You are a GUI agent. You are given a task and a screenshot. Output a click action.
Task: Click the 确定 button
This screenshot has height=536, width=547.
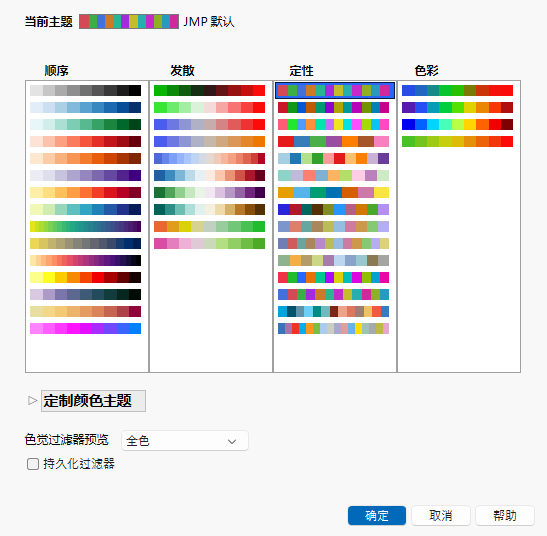click(x=377, y=515)
